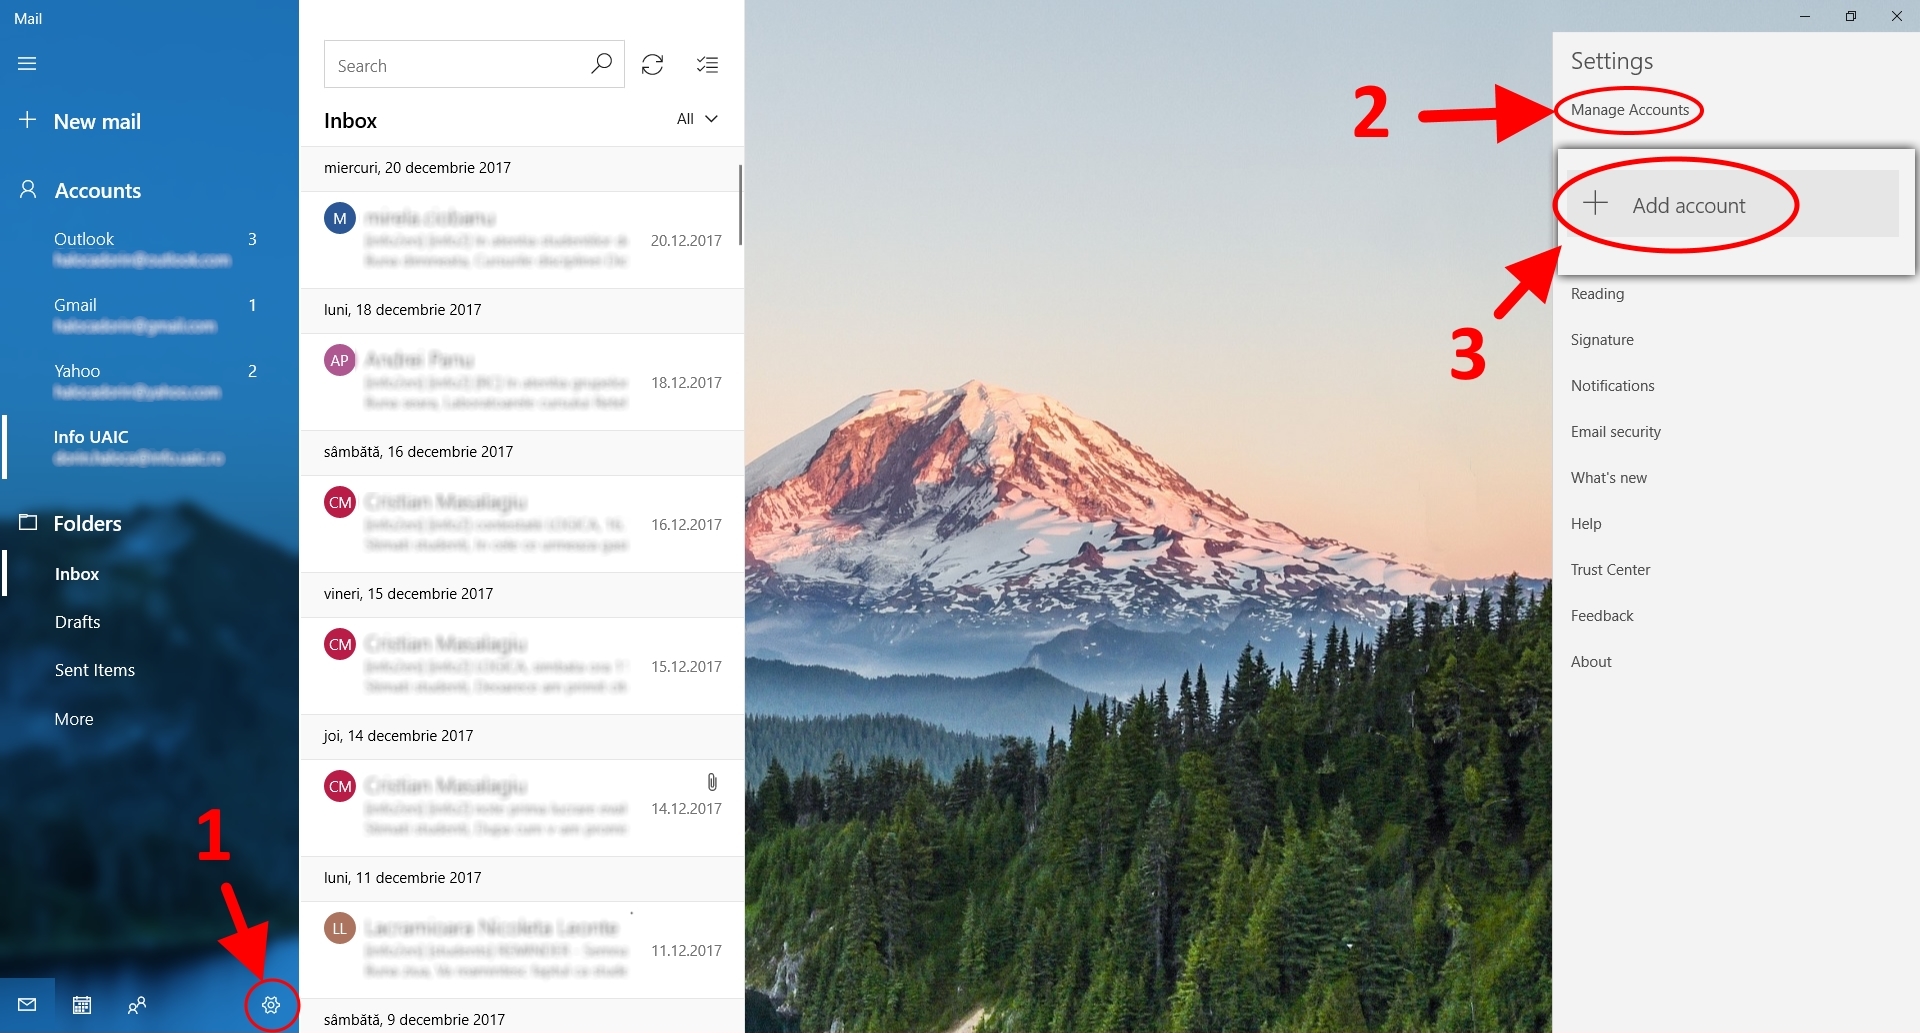Open the People contacts icon
The image size is (1920, 1033).
click(x=137, y=1005)
